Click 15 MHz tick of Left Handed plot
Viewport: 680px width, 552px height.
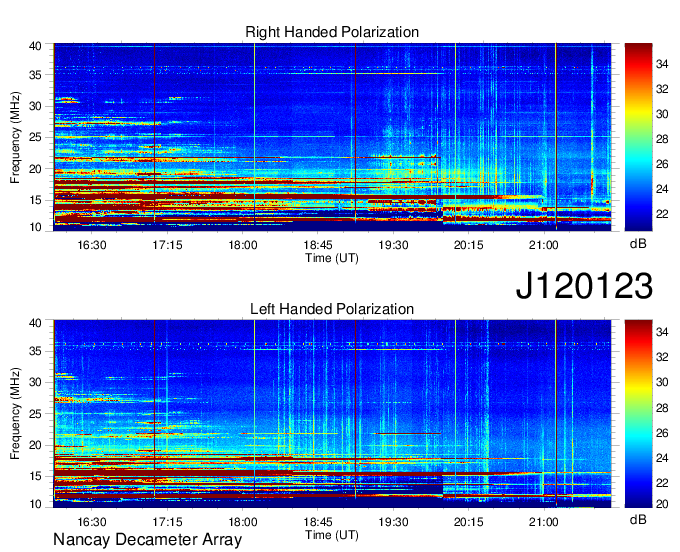click(x=35, y=476)
